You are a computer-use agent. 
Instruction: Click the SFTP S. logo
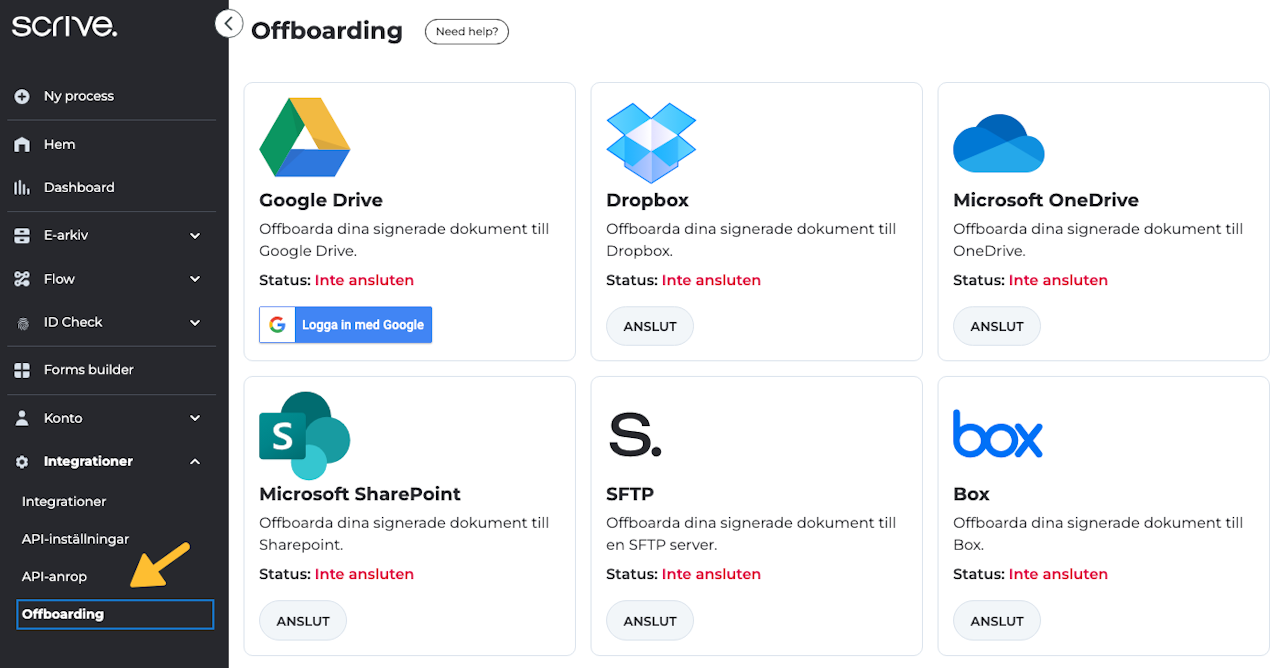[634, 434]
